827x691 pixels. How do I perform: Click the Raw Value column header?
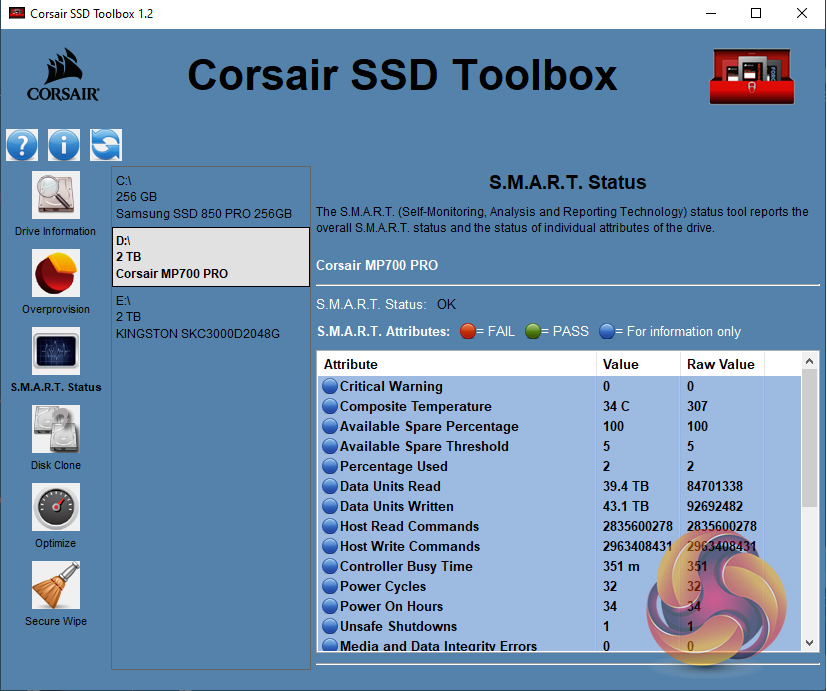click(721, 364)
